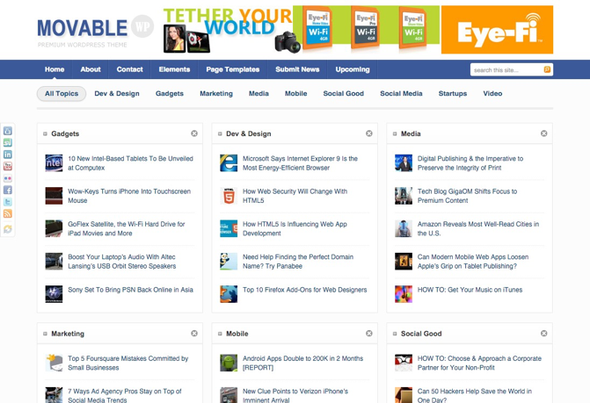
Task: Select the Social Media topic tab
Action: [x=401, y=94]
